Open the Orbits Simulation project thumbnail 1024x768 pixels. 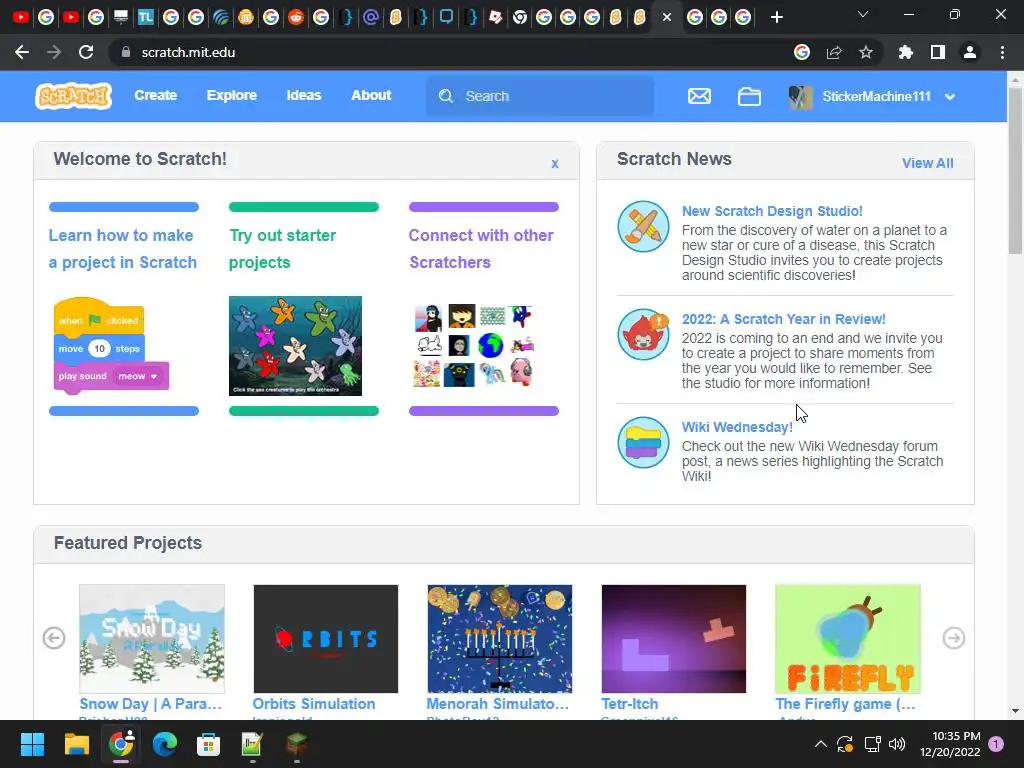click(325, 639)
